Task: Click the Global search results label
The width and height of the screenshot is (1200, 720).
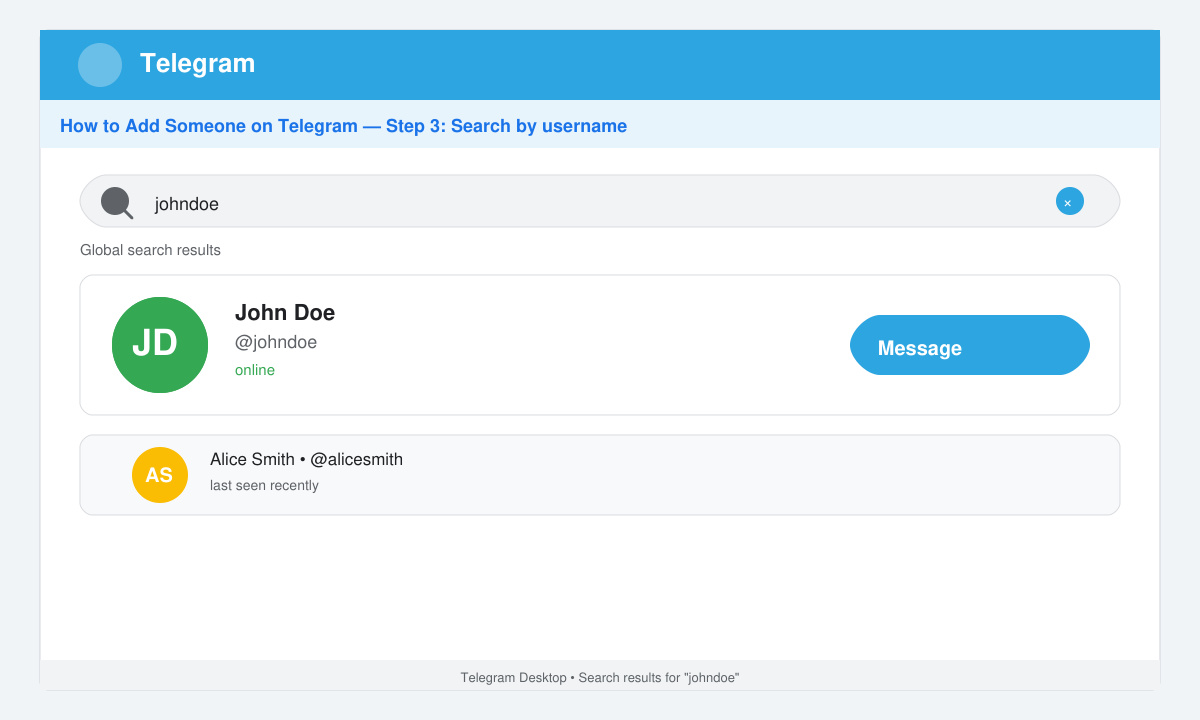Action: click(x=150, y=250)
